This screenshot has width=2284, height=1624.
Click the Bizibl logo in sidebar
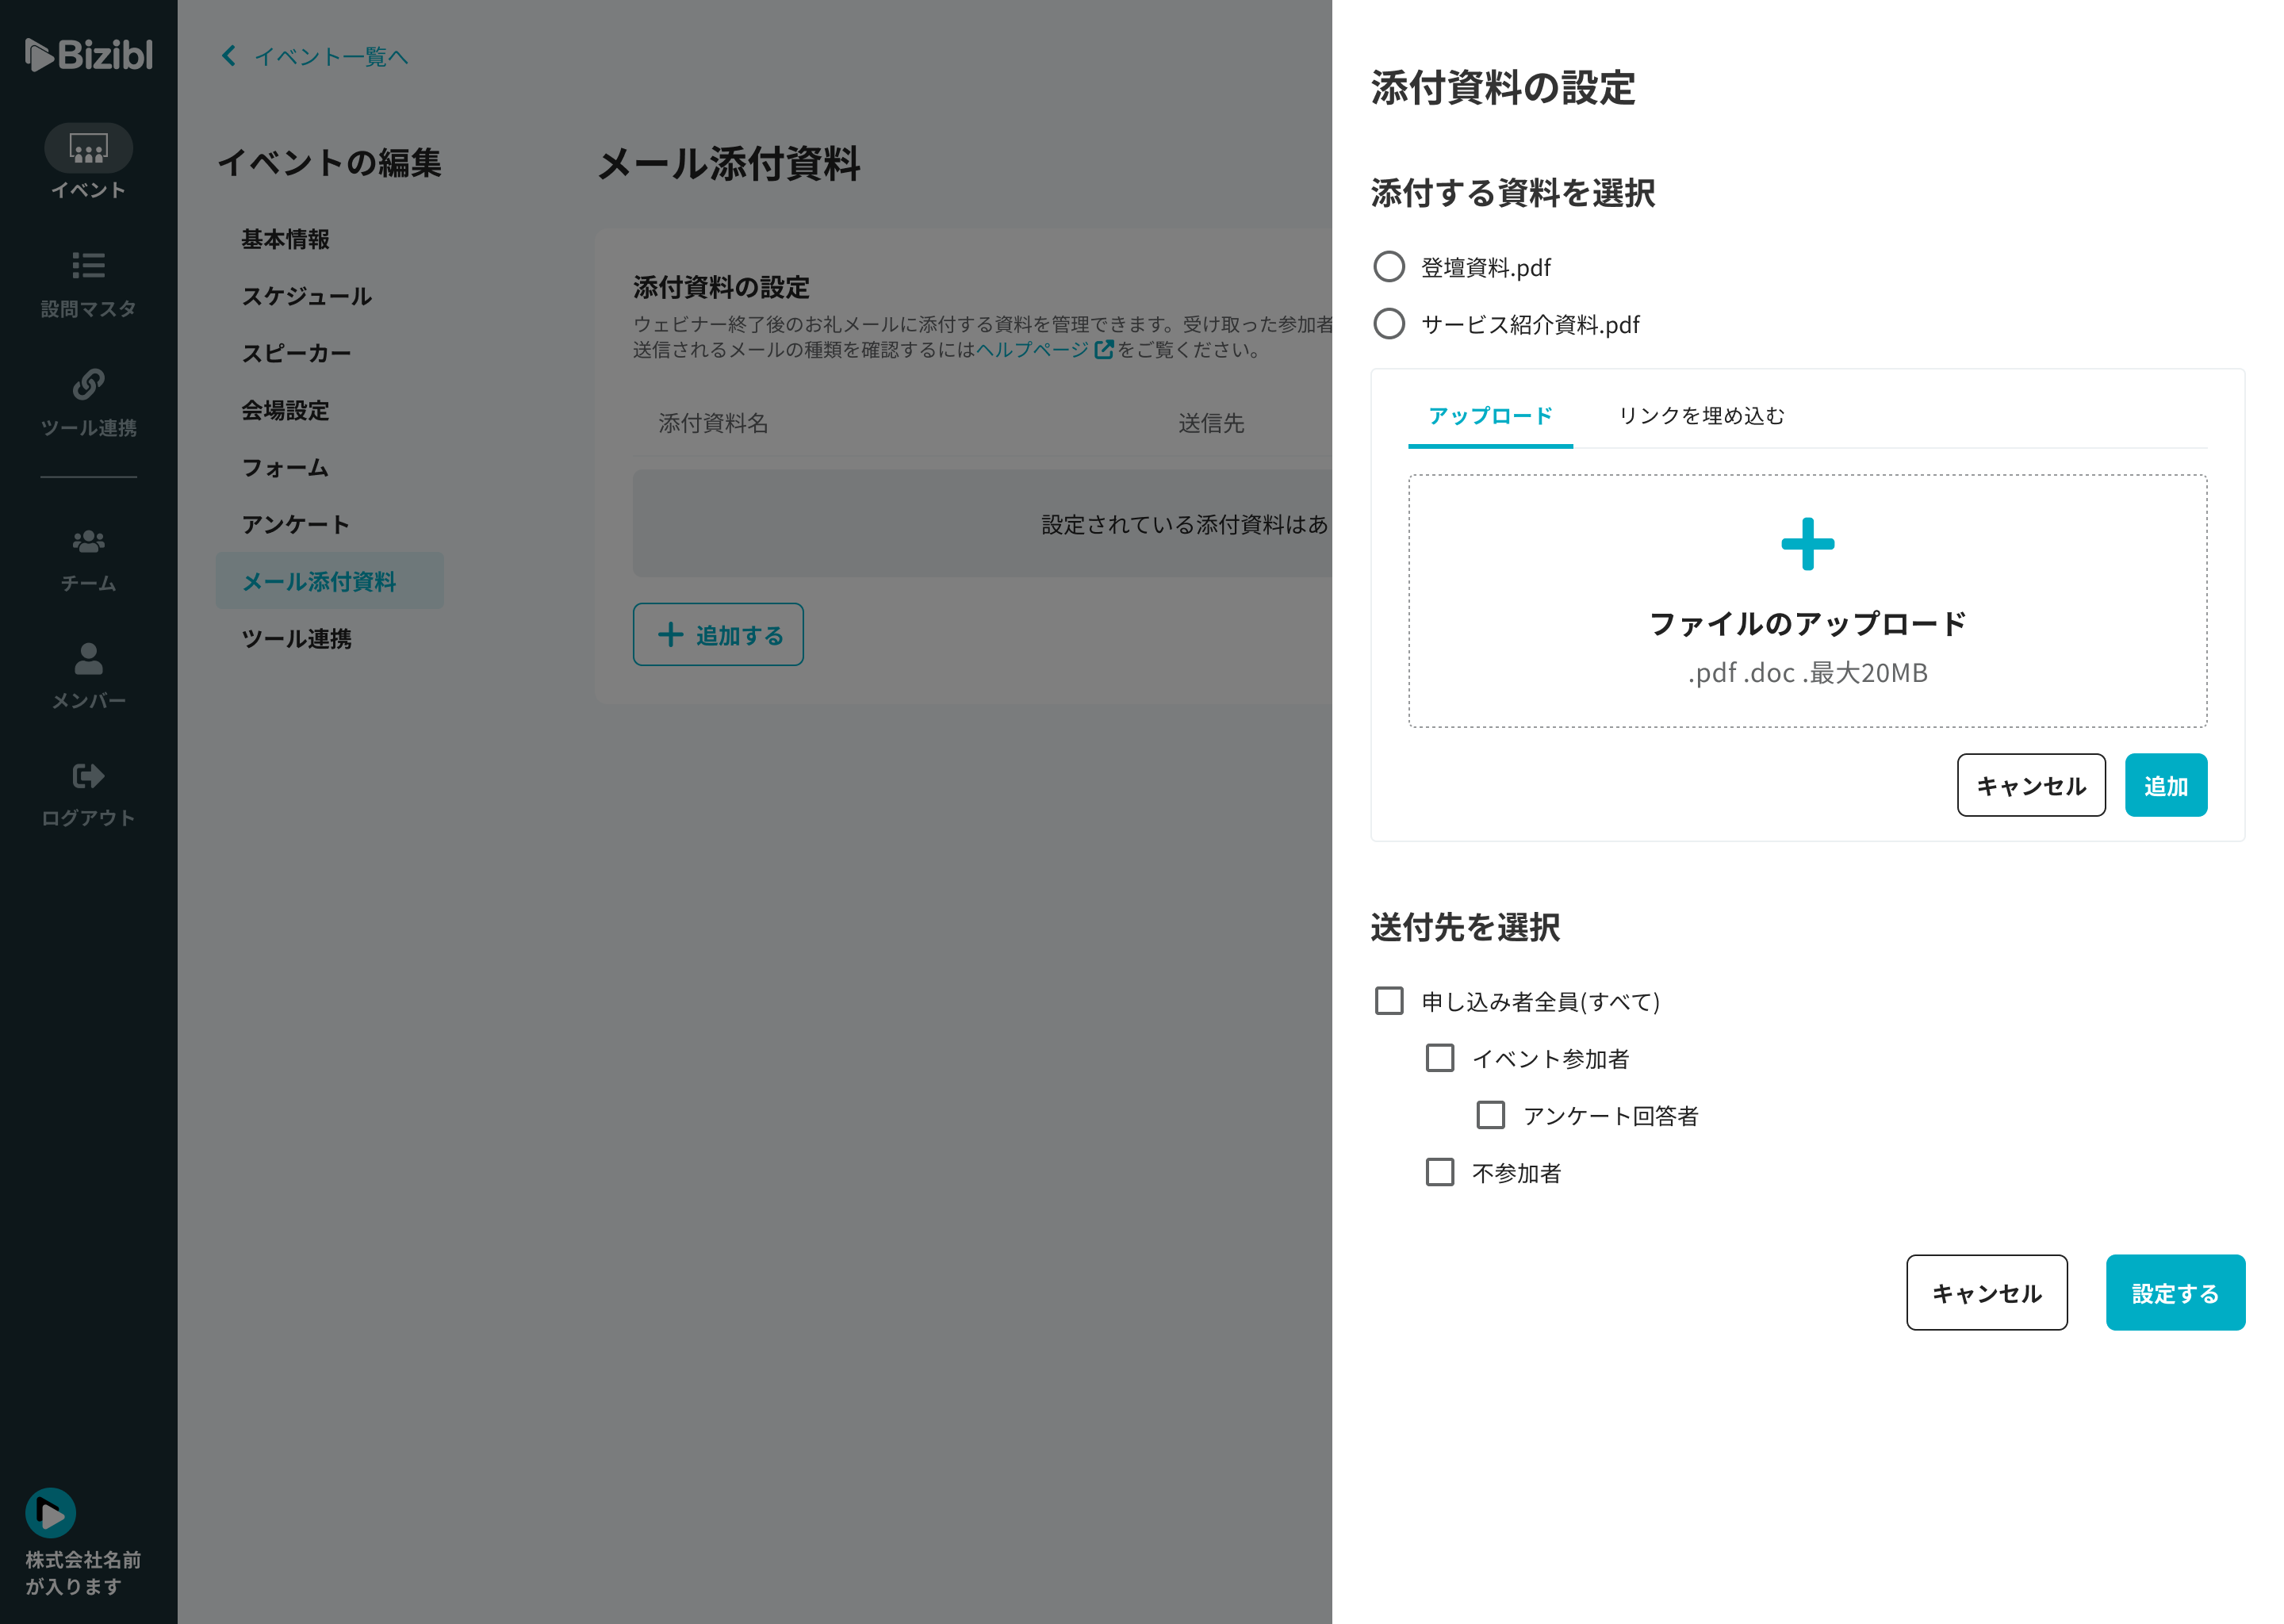coord(88,55)
